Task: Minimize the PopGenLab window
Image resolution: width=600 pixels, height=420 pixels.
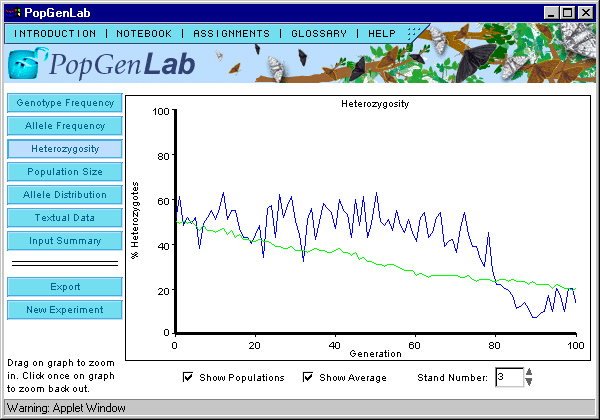Action: (x=551, y=13)
